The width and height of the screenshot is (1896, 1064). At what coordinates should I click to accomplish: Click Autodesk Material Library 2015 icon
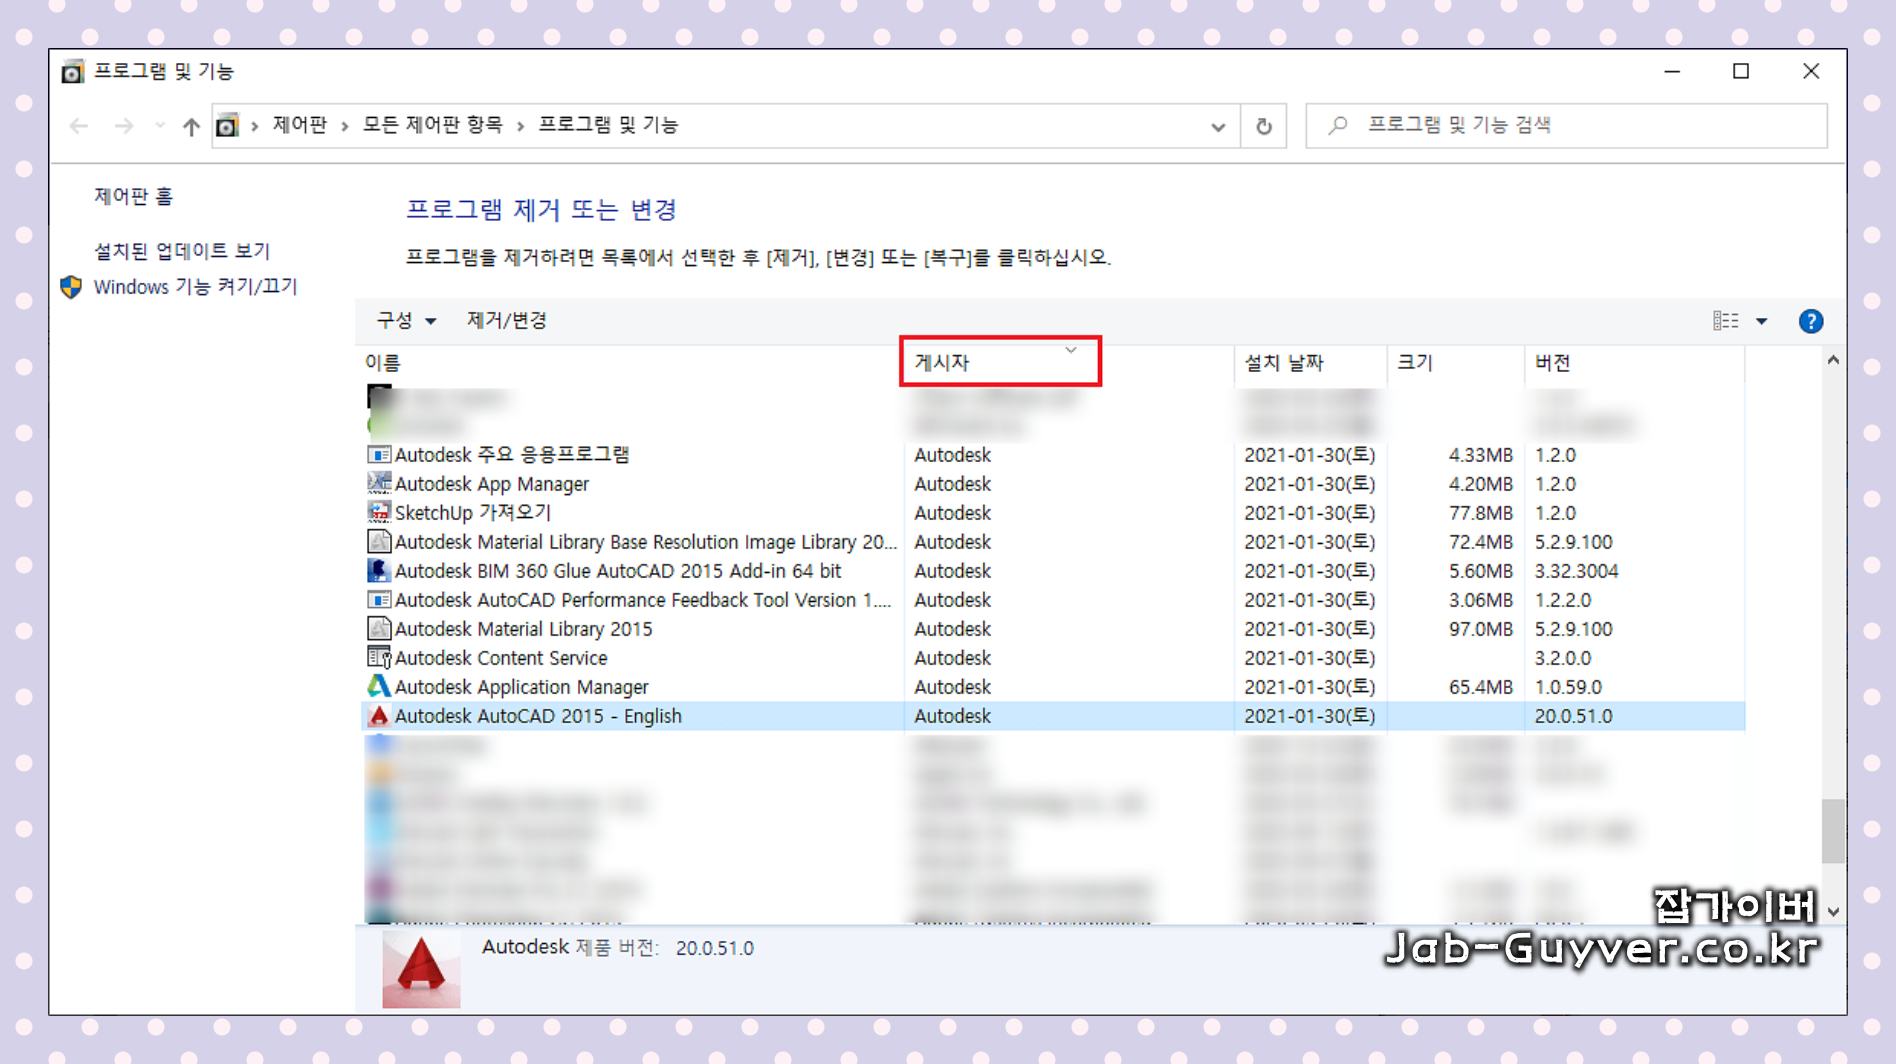point(379,629)
